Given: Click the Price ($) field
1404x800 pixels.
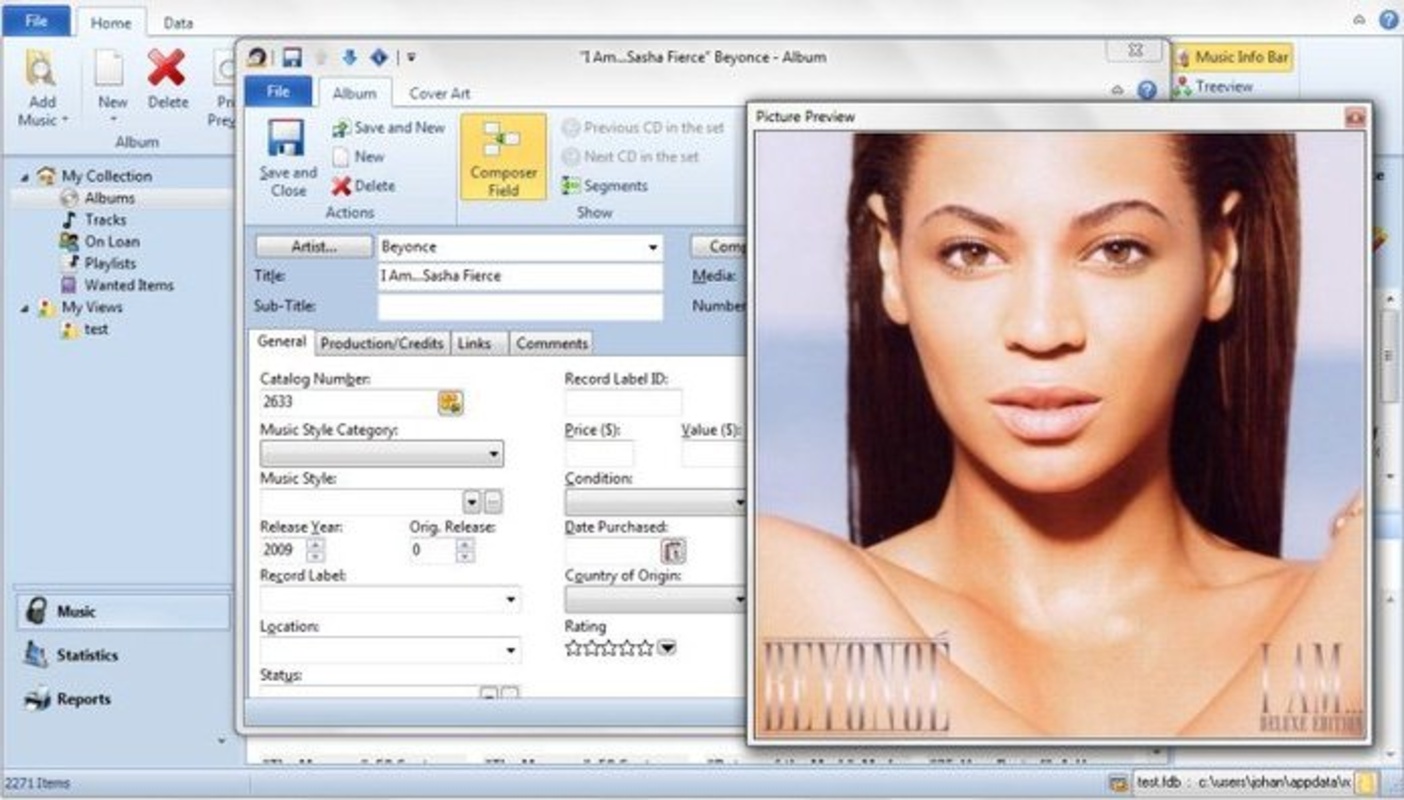Looking at the screenshot, I should pyautogui.click(x=599, y=454).
